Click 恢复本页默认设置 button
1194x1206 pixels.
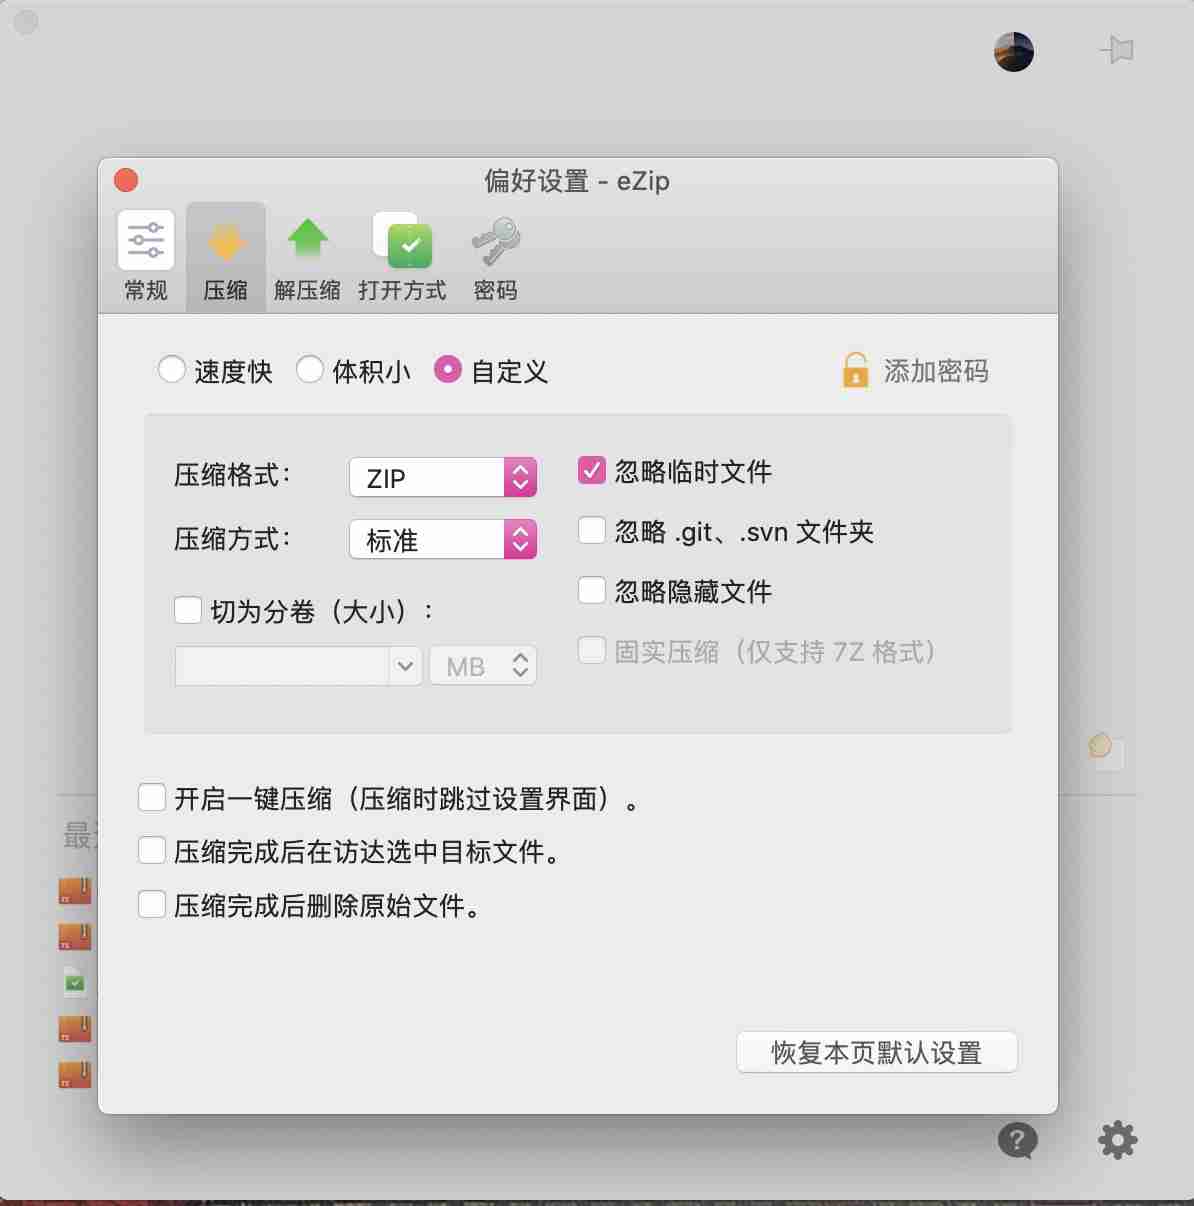[877, 1052]
